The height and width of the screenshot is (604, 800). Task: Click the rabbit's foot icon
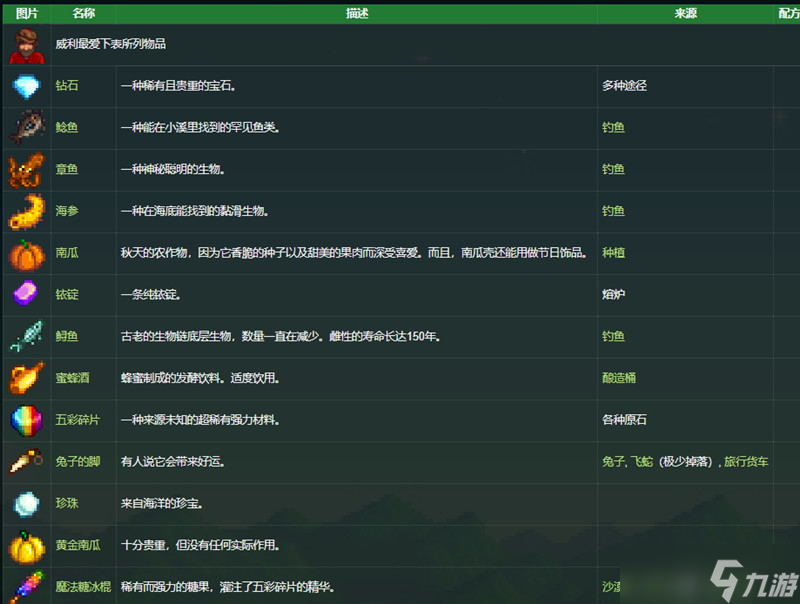click(27, 461)
